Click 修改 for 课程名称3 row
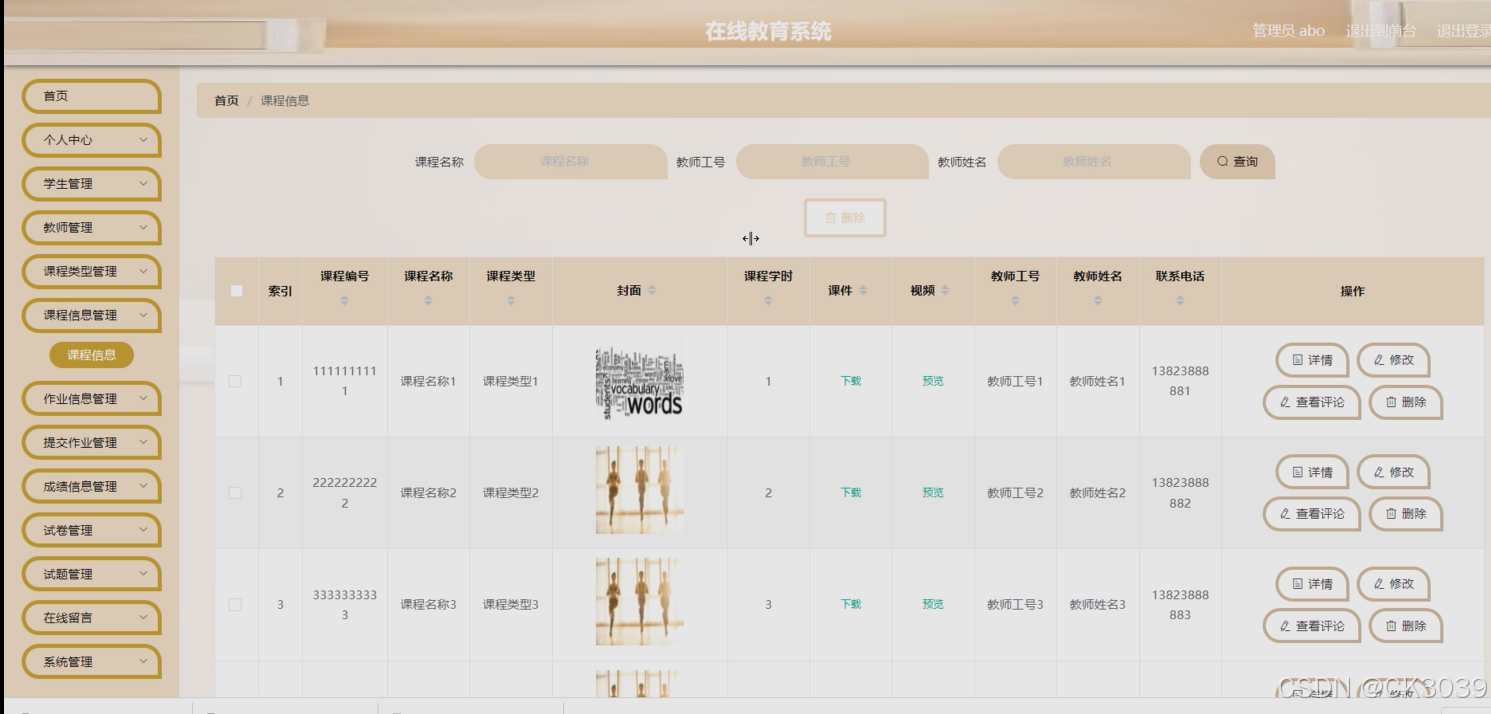1491x714 pixels. click(1393, 584)
